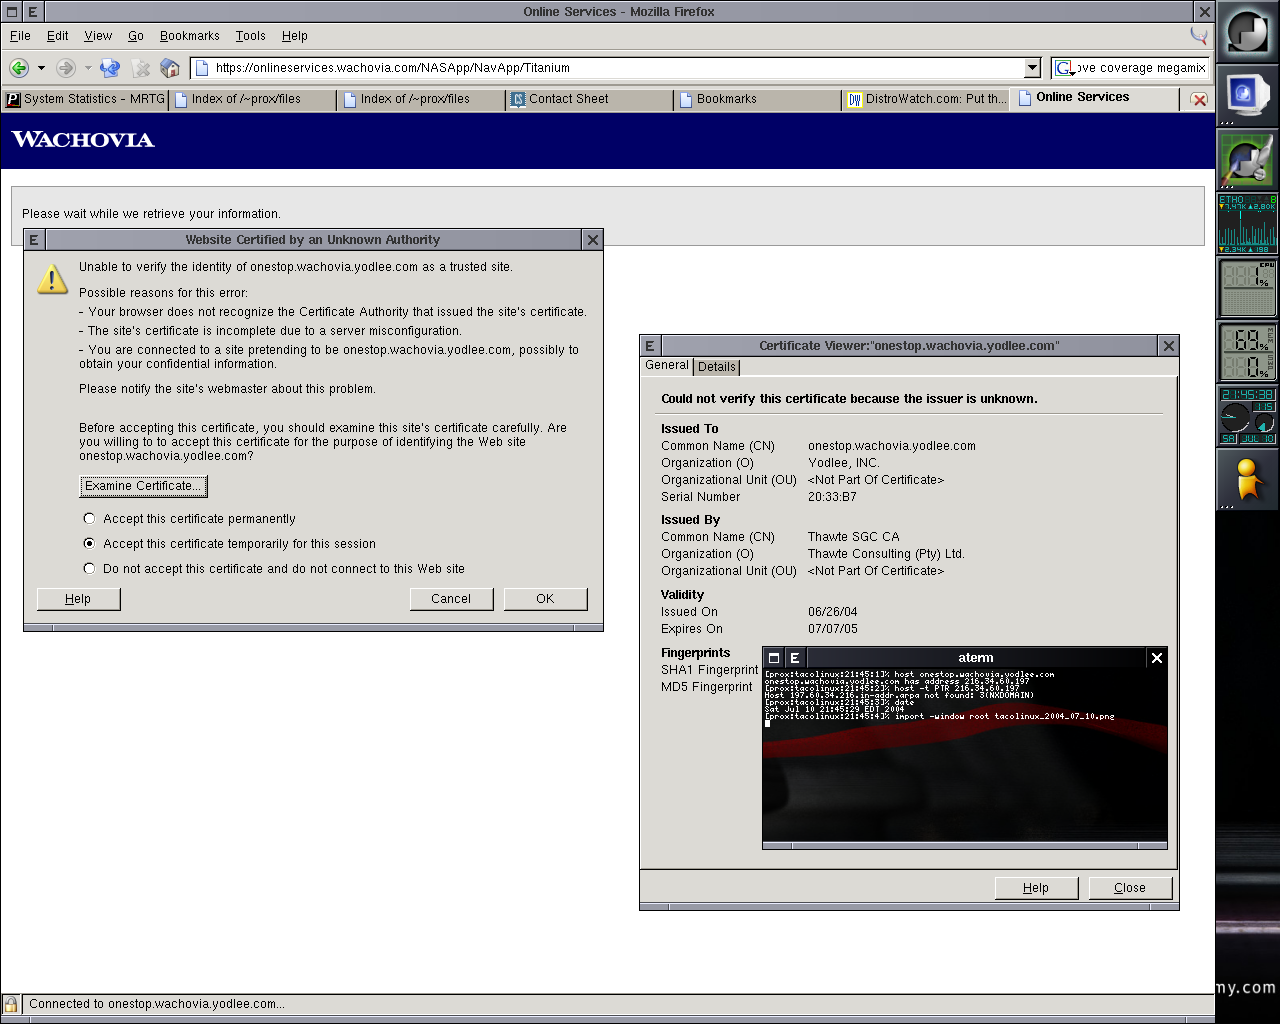Open the Bookmarks menu
This screenshot has width=1280, height=1024.
pos(190,36)
